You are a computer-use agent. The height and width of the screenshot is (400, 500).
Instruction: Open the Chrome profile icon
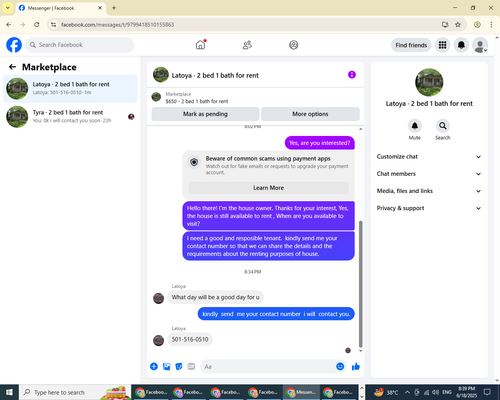pyautogui.click(x=477, y=25)
